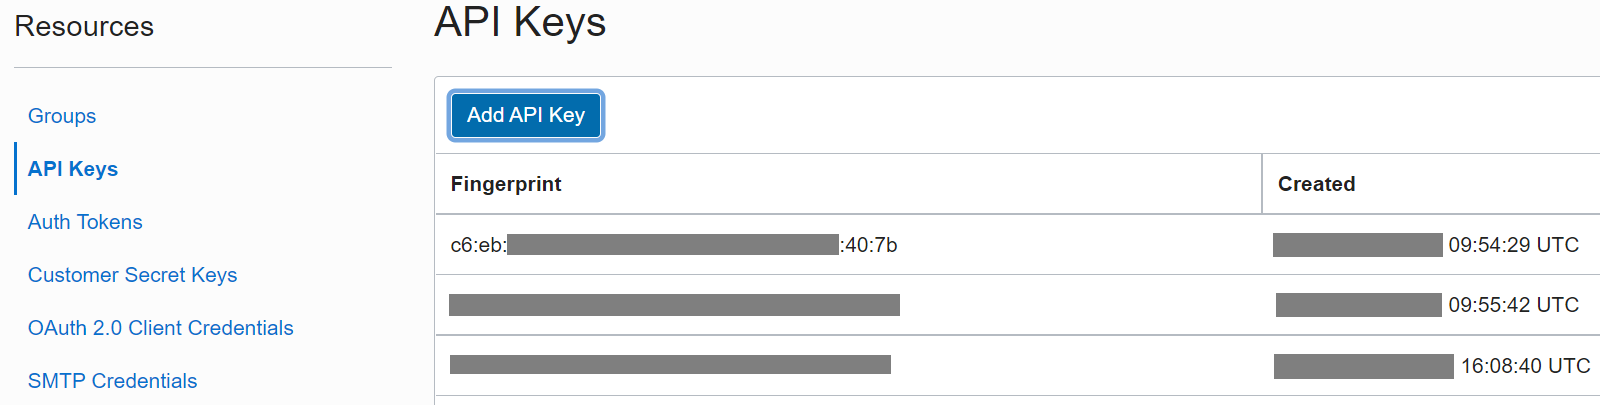Click the 16:08:40 UTC created timestamp
Viewport: 1600px width, 405px height.
(x=1525, y=366)
